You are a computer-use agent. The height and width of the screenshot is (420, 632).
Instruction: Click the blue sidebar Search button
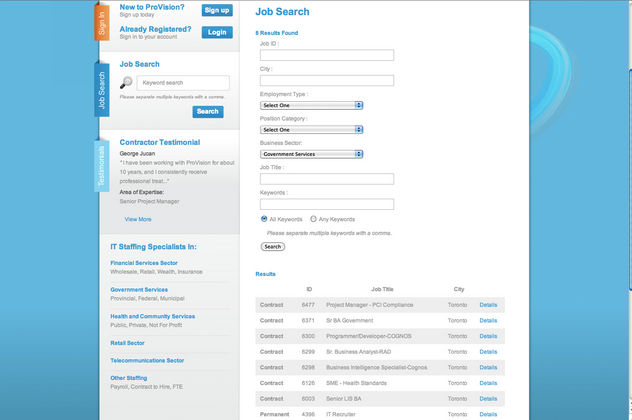(208, 111)
